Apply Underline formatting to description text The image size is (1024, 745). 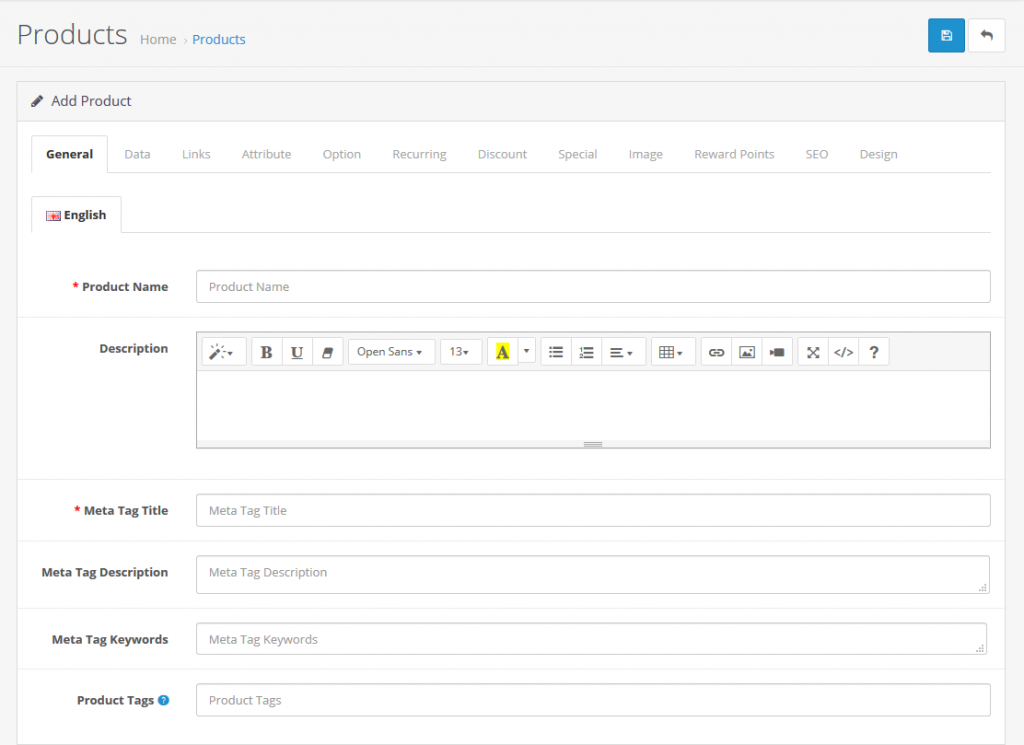[297, 351]
